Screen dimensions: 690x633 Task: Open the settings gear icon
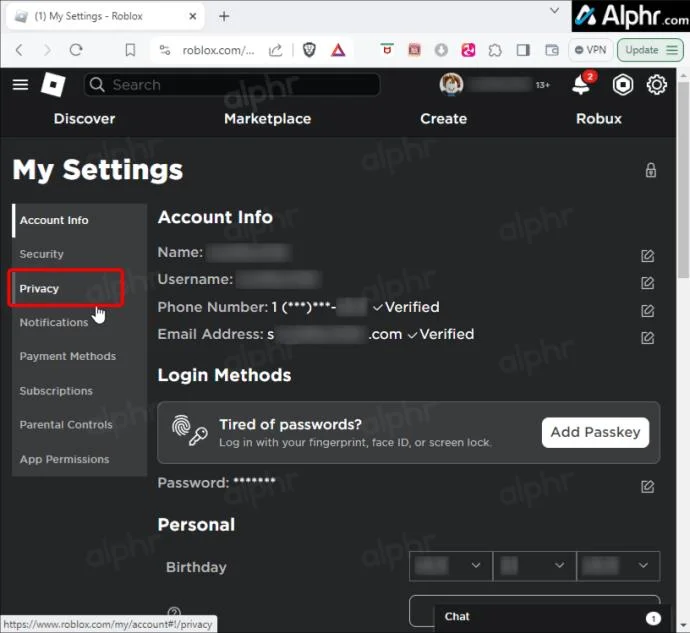[657, 85]
